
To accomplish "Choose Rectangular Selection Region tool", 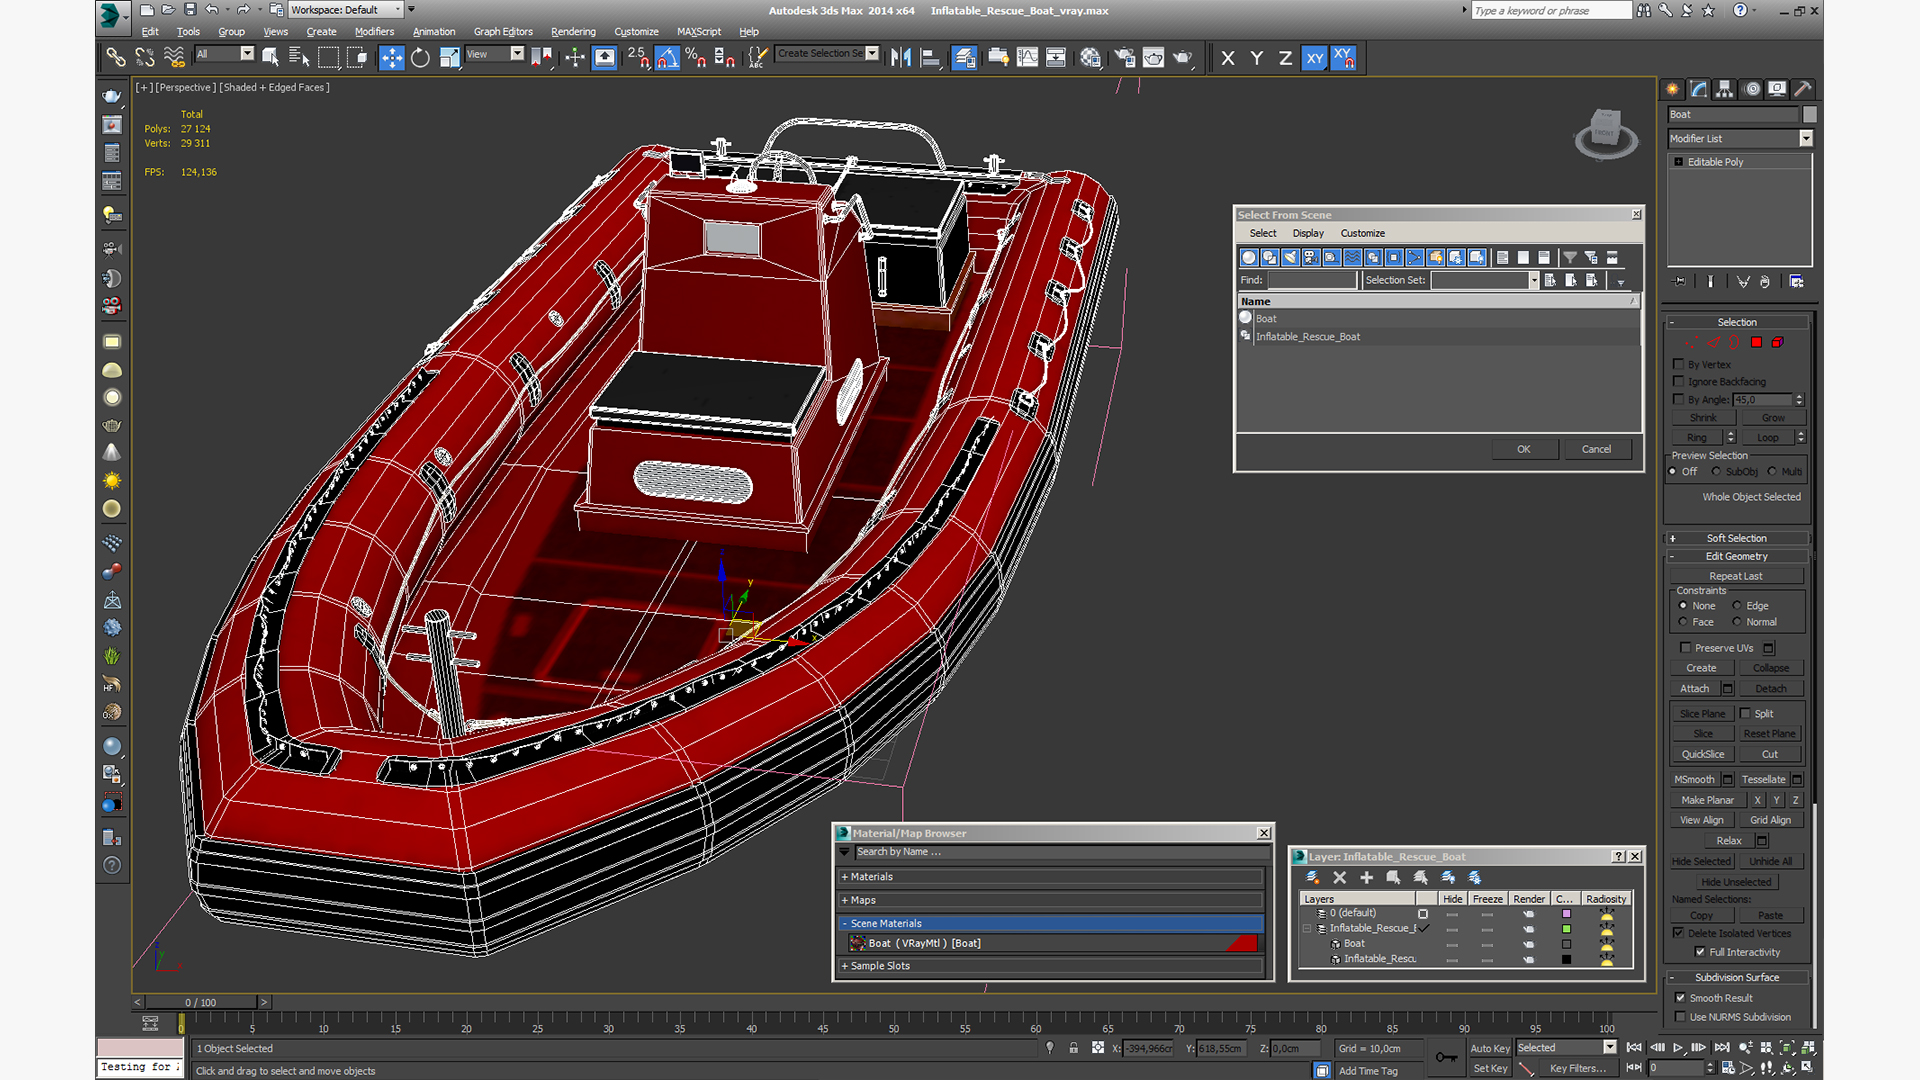I will click(328, 58).
